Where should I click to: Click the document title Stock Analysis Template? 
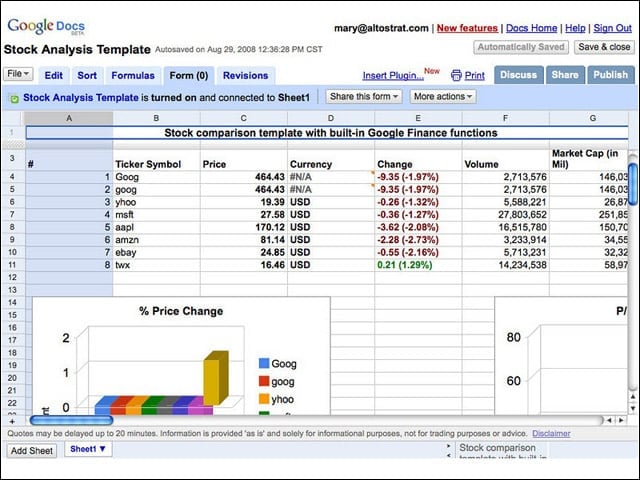click(x=77, y=49)
